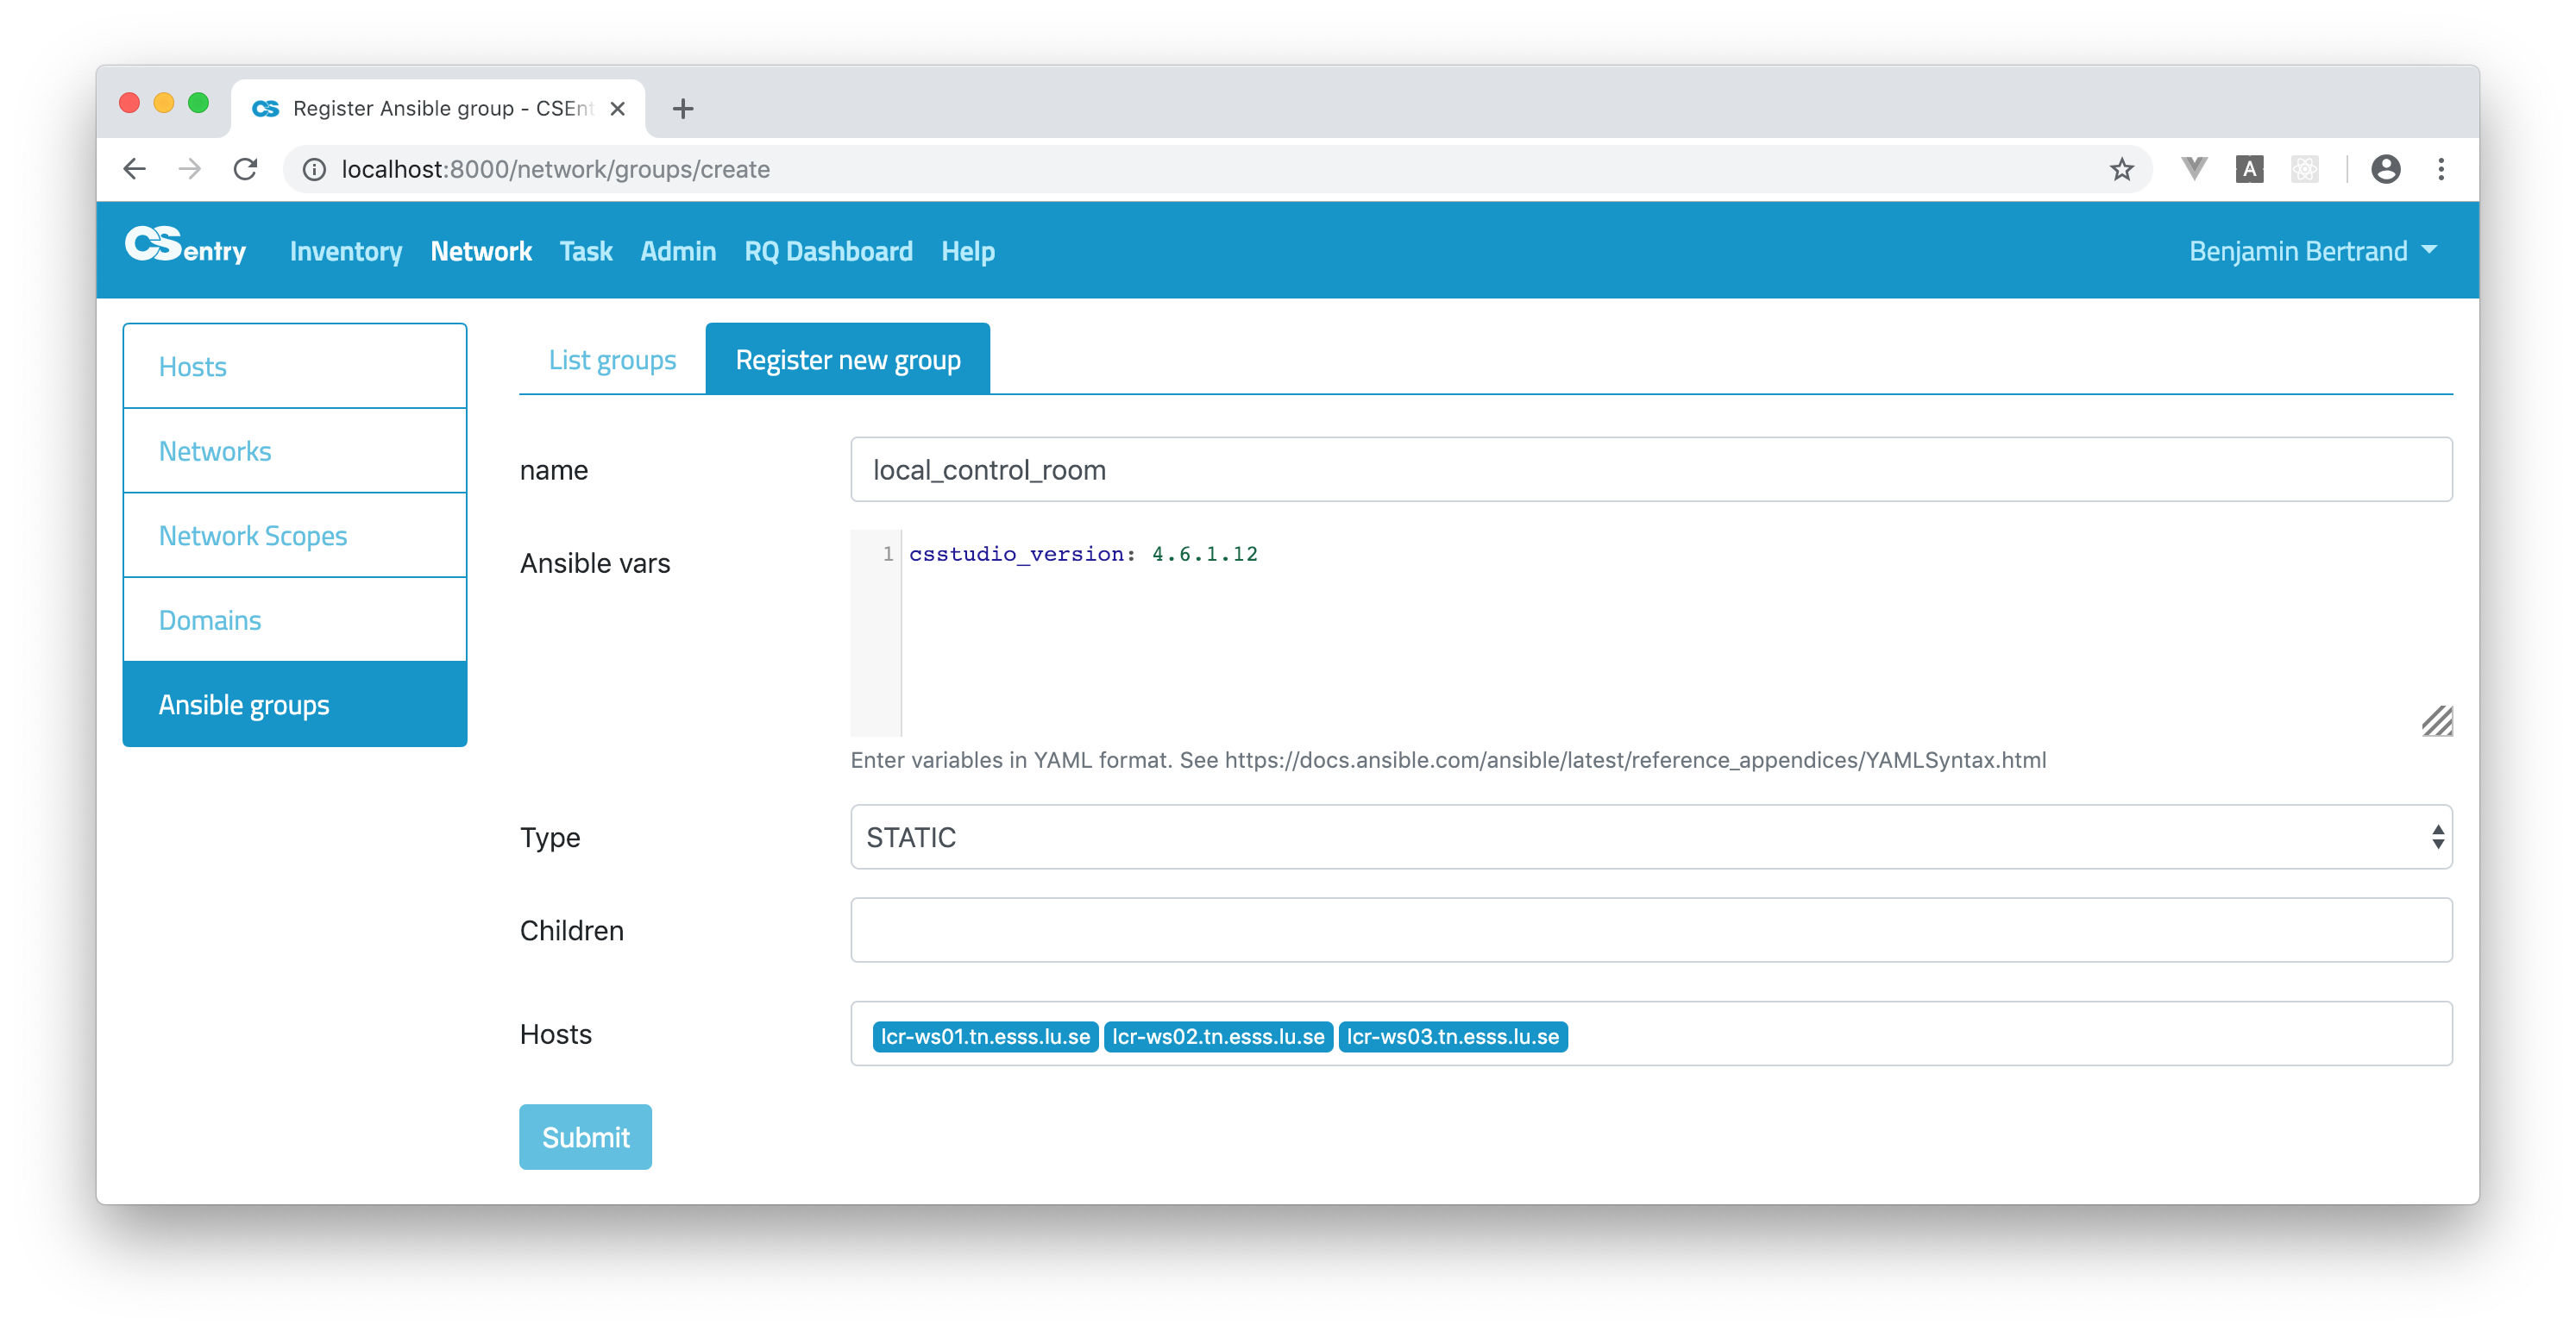The image size is (2576, 1332).
Task: Open the Children selection field
Action: 1650,929
